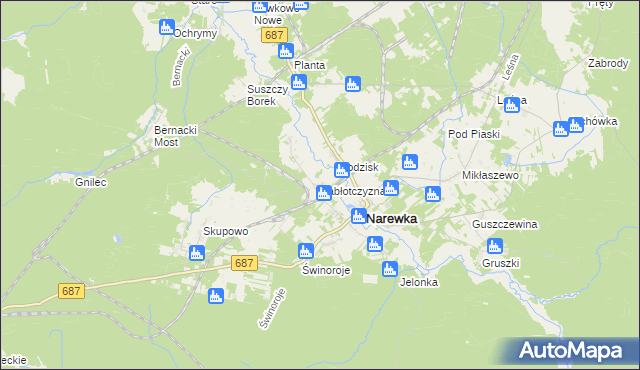Select the Narewka town label
The width and height of the screenshot is (640, 370).
[392, 219]
